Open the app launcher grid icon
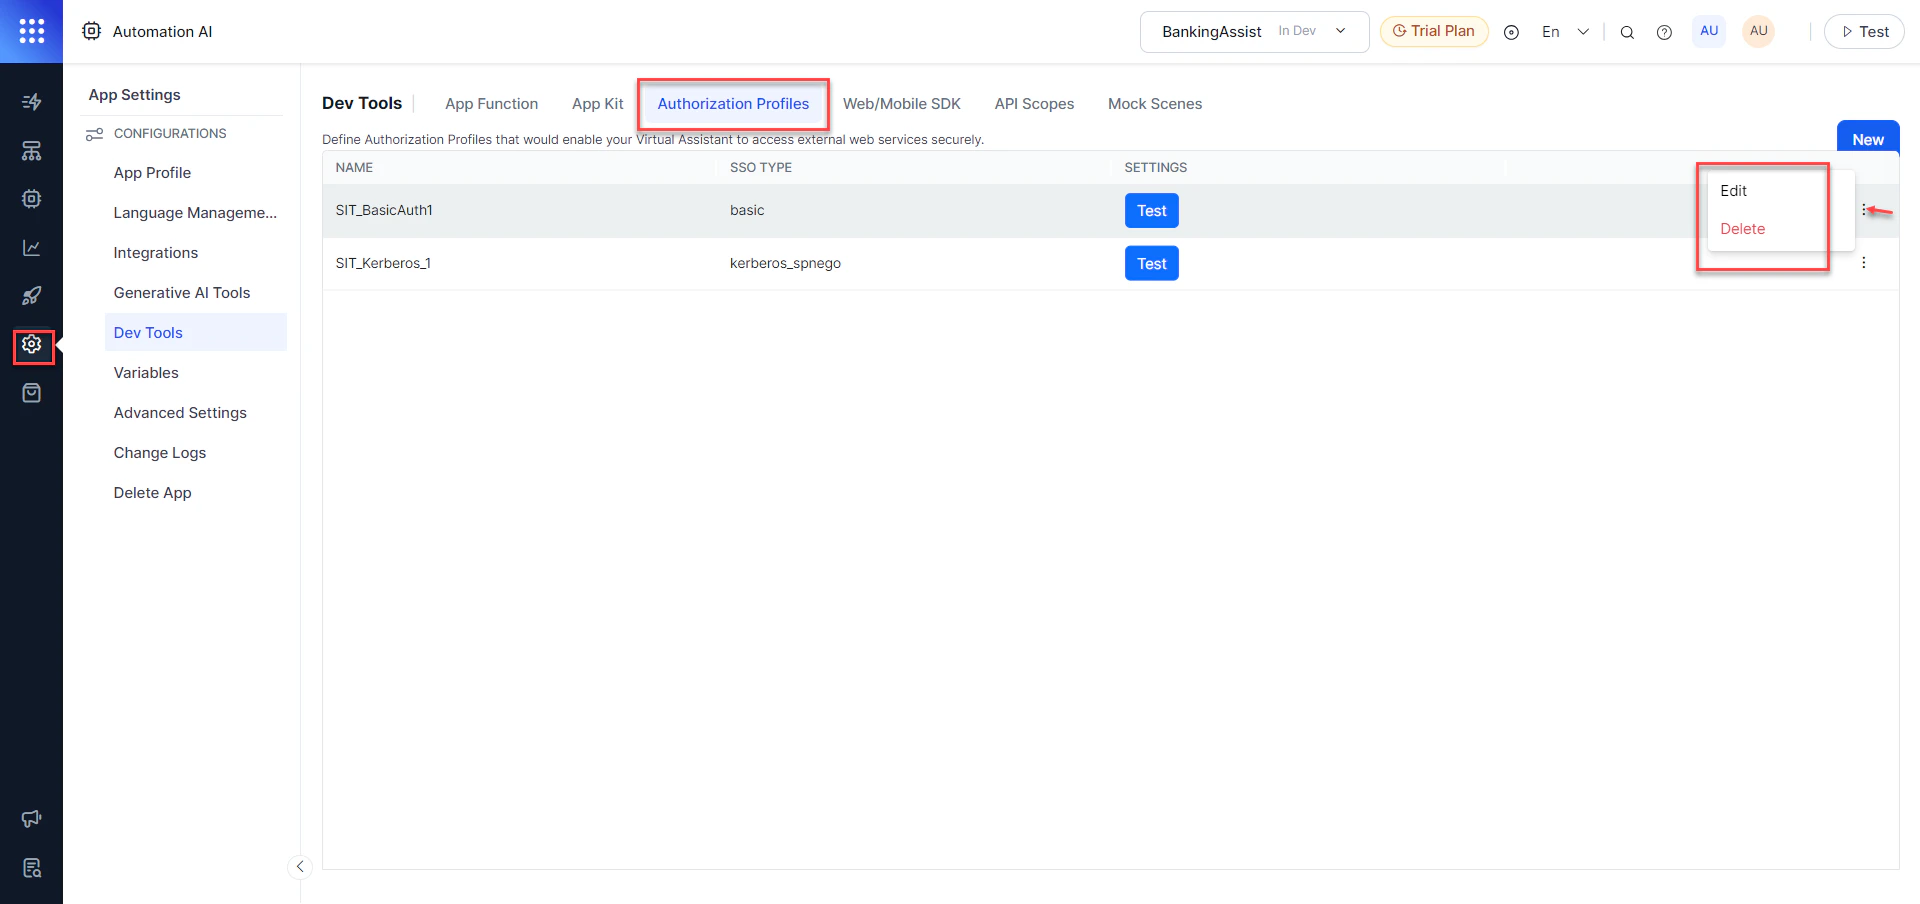Image resolution: width=1920 pixels, height=904 pixels. [31, 31]
